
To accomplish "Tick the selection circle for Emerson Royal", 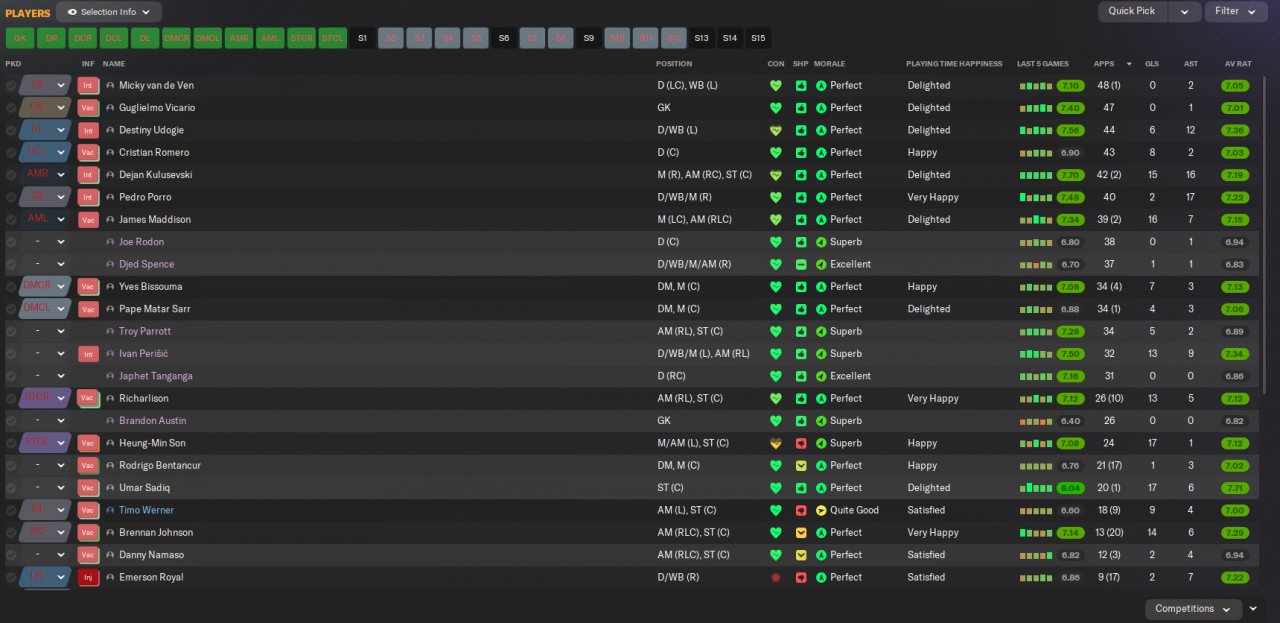I will [11, 577].
